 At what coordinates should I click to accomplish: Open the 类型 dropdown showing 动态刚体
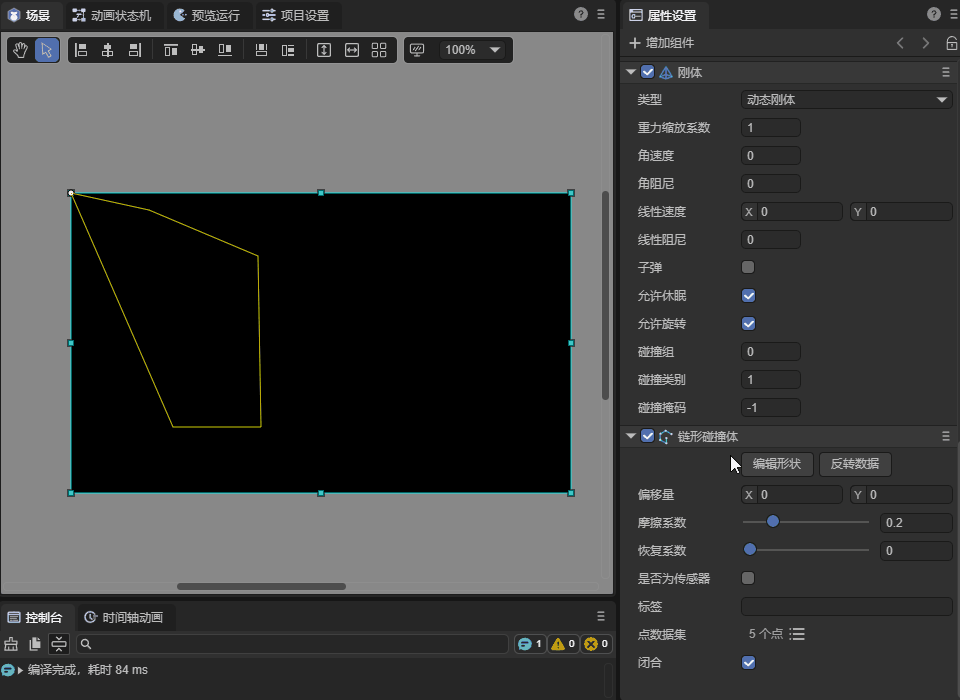click(846, 100)
